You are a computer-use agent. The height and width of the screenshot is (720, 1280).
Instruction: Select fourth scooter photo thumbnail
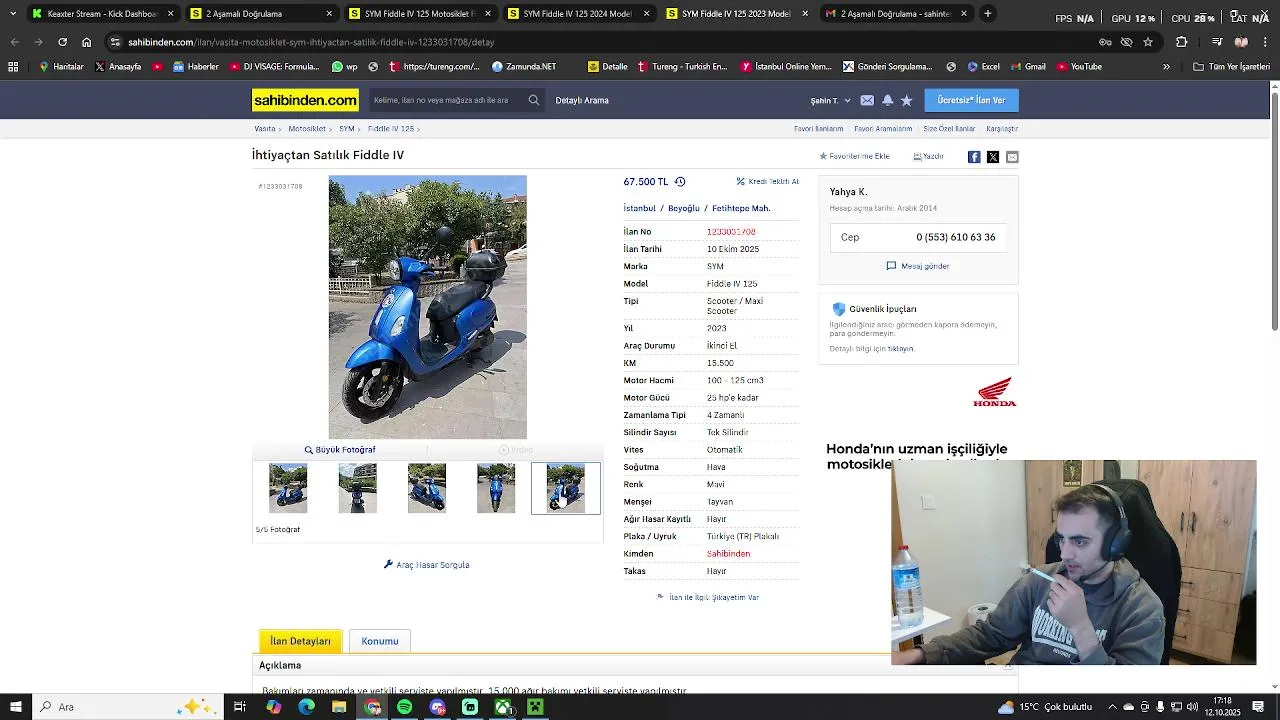point(496,488)
